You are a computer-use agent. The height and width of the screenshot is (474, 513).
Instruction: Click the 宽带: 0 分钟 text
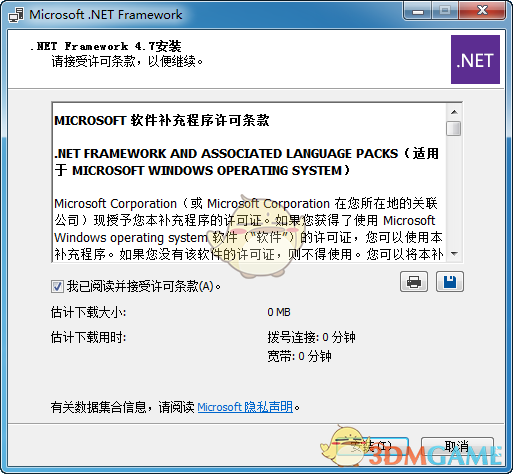299,356
